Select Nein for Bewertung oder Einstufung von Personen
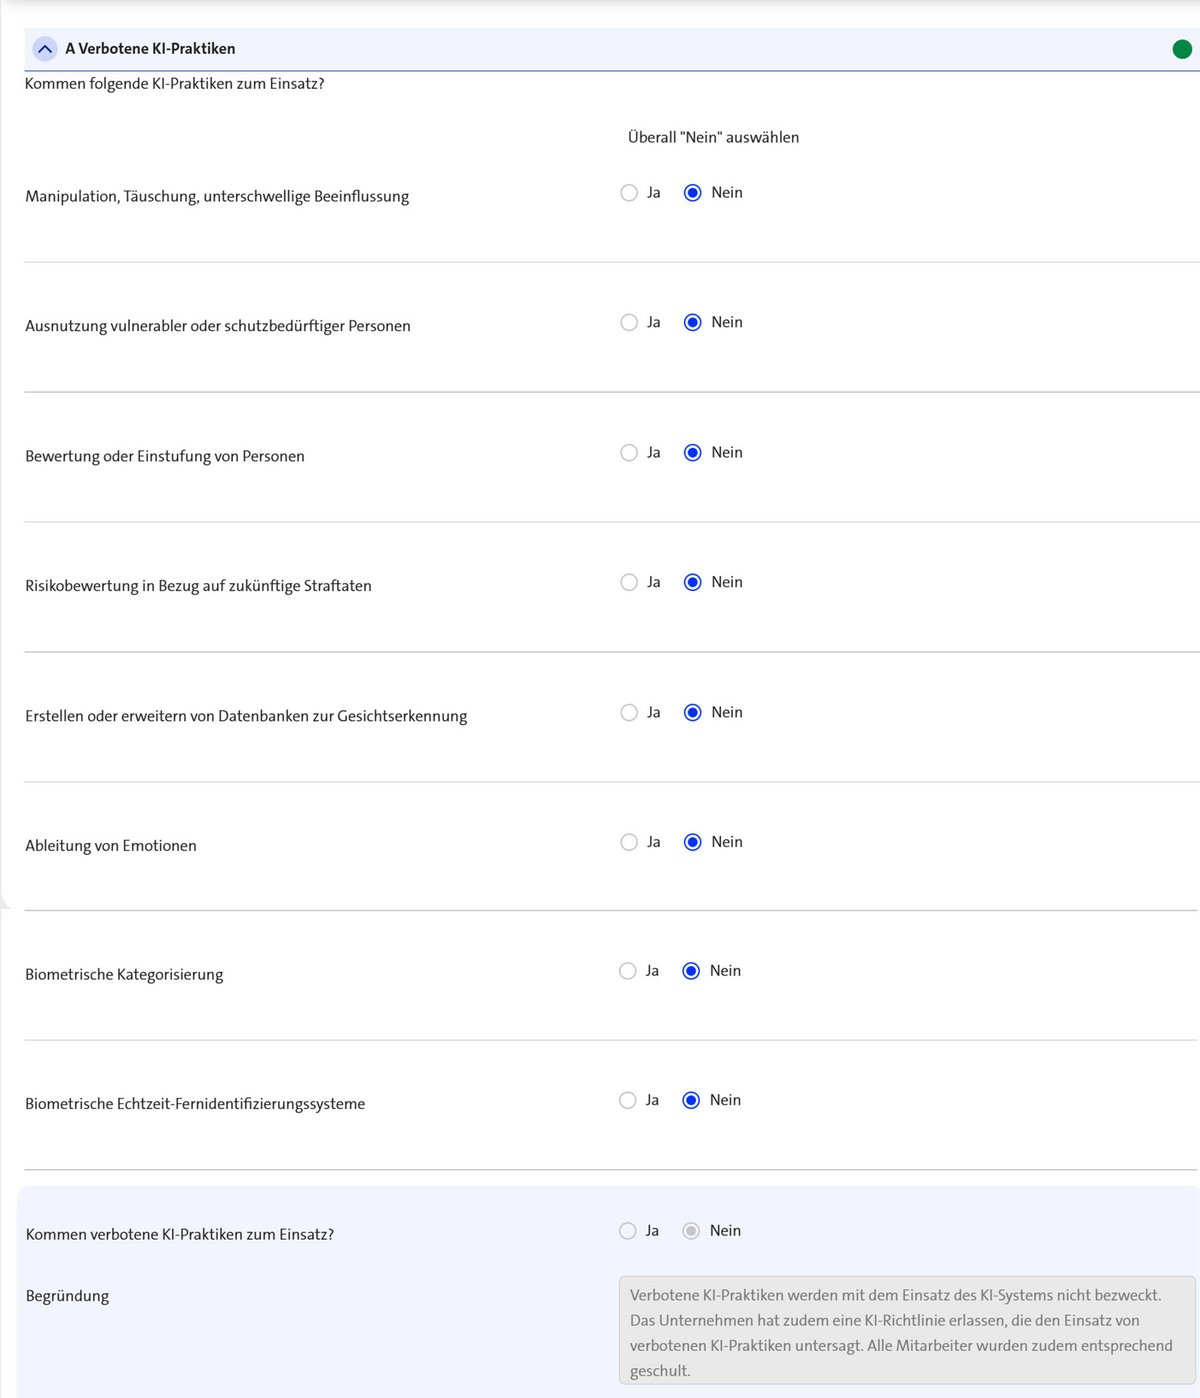 pos(692,452)
